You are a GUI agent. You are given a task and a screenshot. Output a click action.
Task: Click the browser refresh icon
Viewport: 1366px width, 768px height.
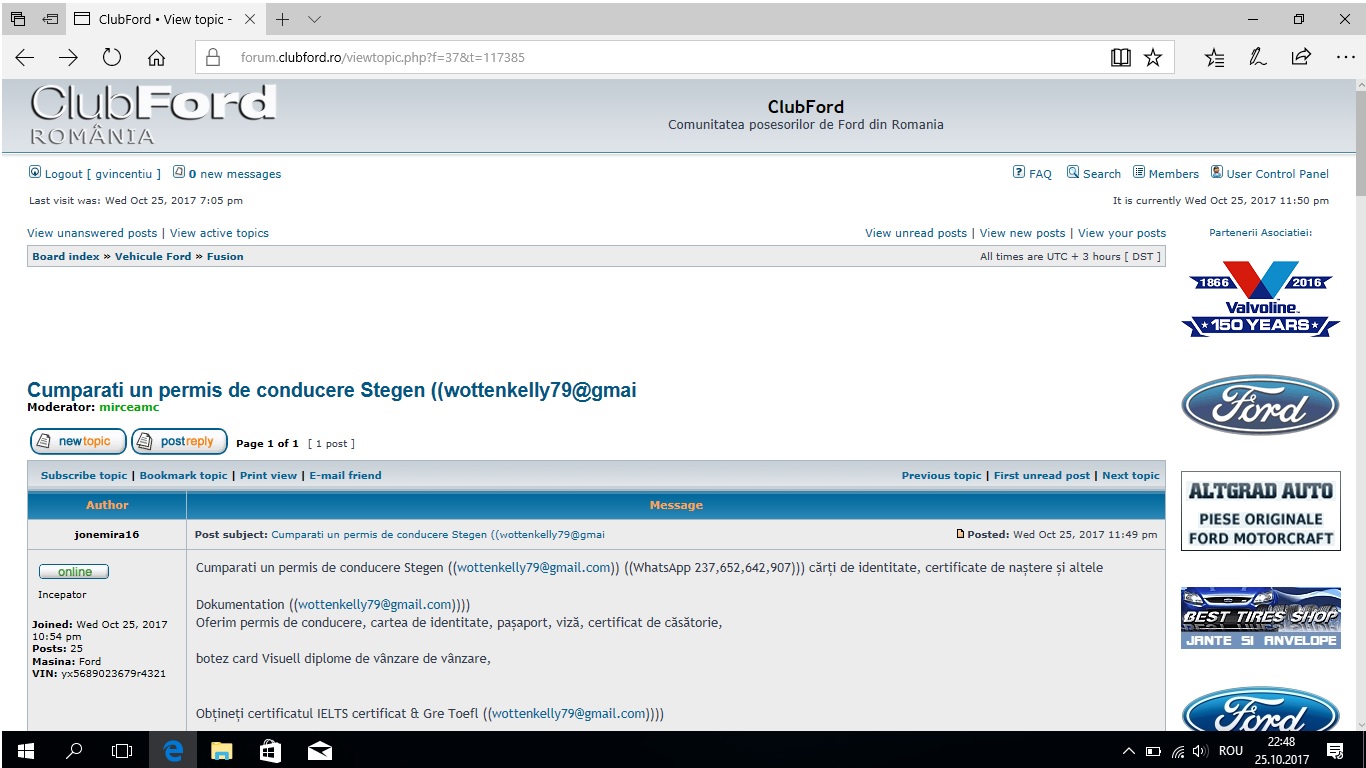coord(112,58)
